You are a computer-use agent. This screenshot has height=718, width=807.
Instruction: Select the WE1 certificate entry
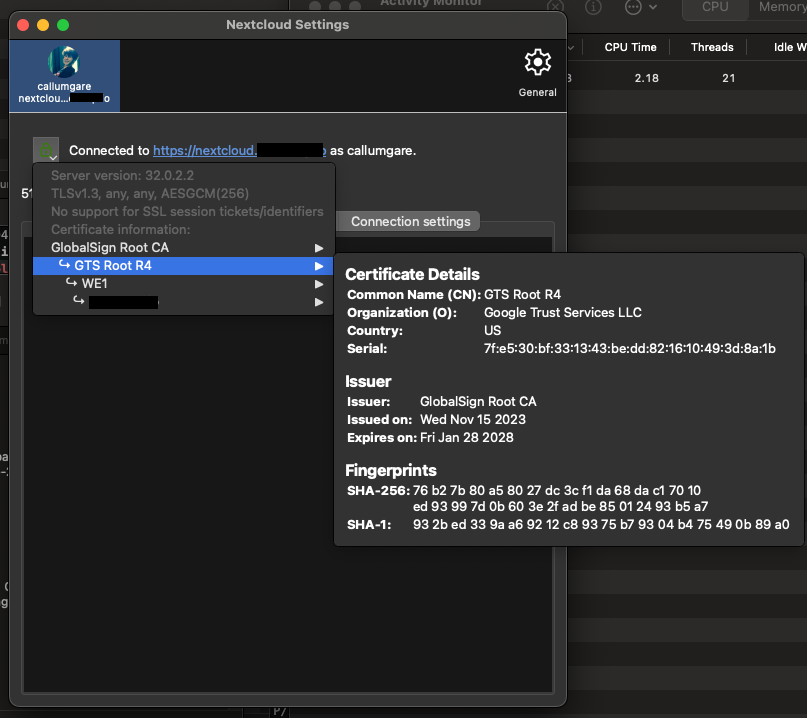pyautogui.click(x=94, y=283)
